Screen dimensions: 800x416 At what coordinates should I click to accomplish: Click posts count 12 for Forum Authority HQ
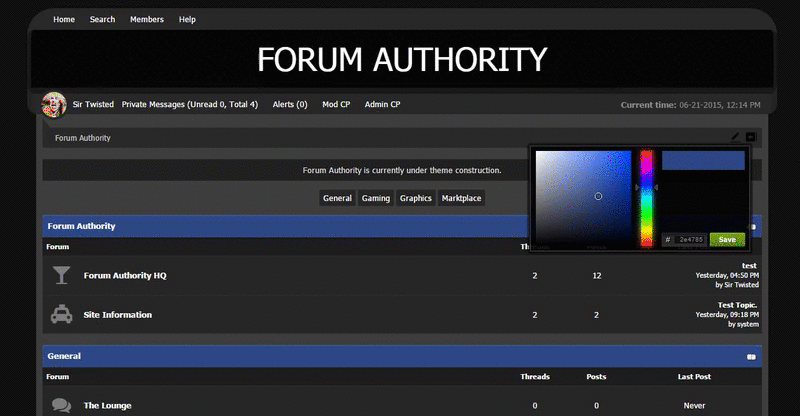pyautogui.click(x=597, y=276)
